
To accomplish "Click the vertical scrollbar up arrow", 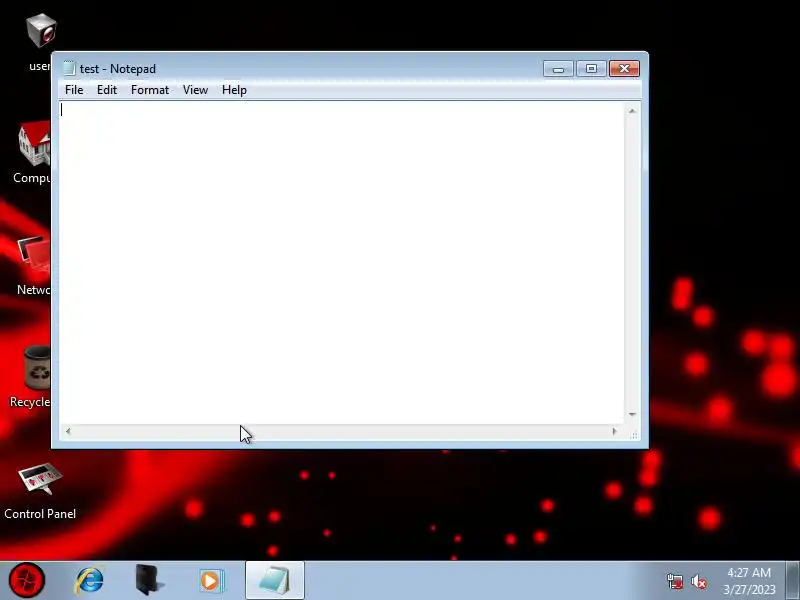I will coord(632,111).
